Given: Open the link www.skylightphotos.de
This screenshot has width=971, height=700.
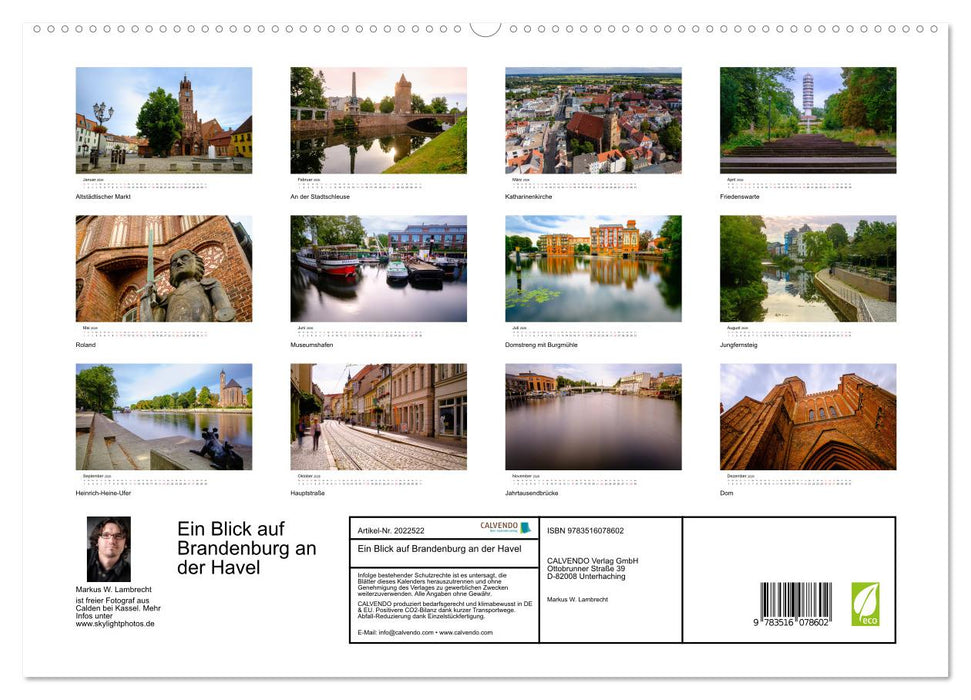Looking at the screenshot, I should coord(117,621).
